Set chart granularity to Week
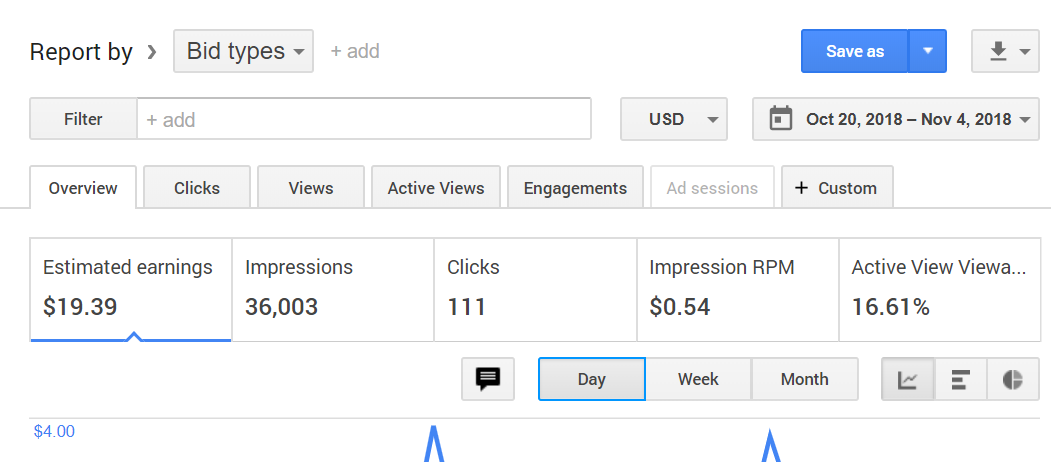This screenshot has height=462, width=1051. (698, 379)
